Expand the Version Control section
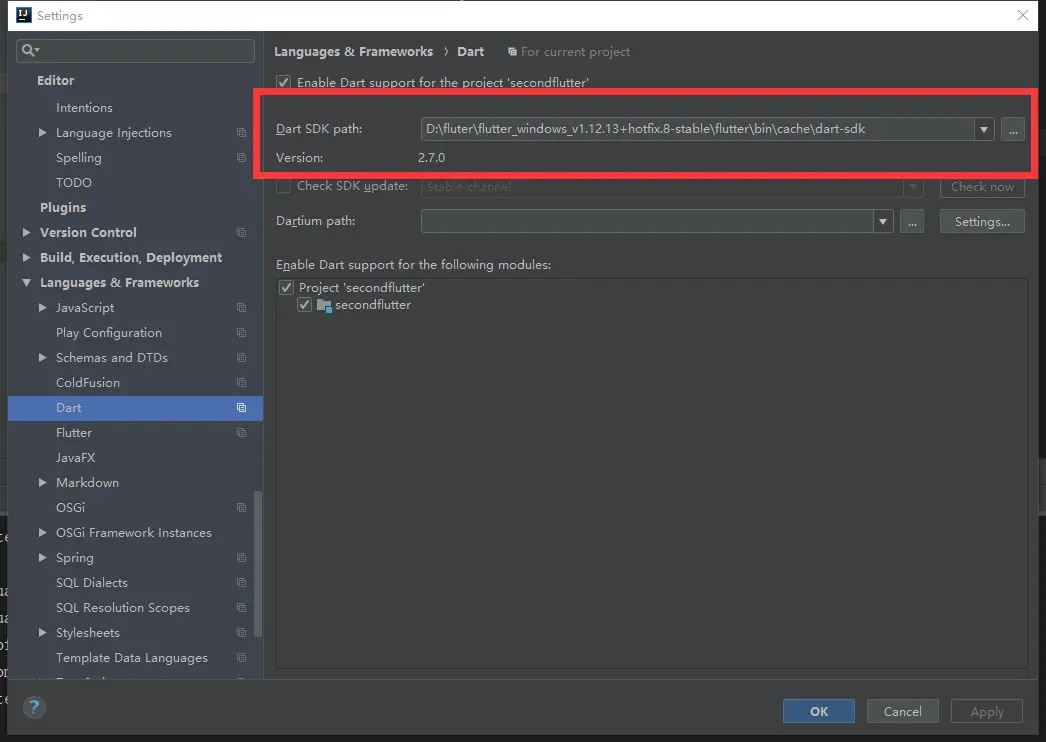Image resolution: width=1046 pixels, height=742 pixels. [x=26, y=232]
